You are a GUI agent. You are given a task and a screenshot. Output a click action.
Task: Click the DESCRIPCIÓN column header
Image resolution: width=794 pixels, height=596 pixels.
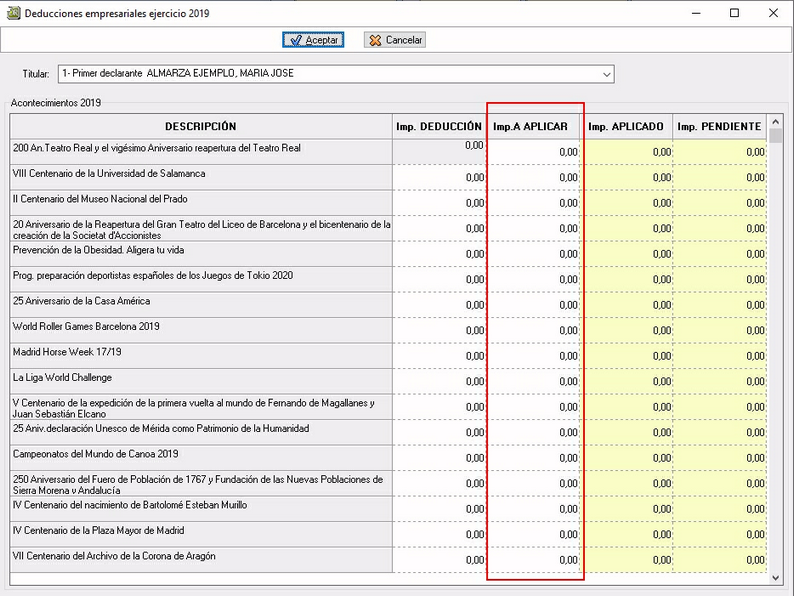coord(201,127)
